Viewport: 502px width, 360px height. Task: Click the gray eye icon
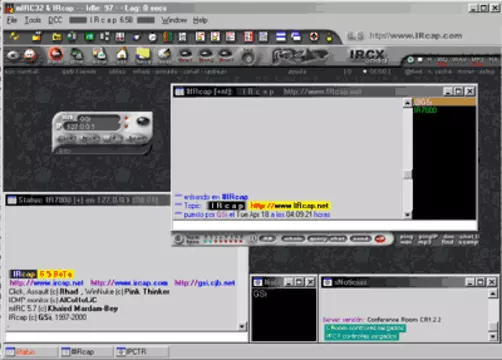coord(13,55)
